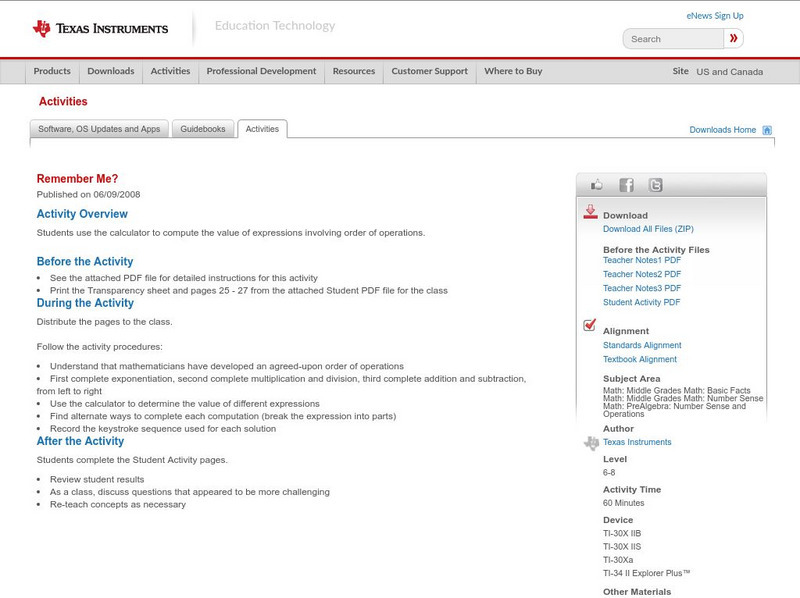Switch to the Guidebooks tab

click(202, 128)
